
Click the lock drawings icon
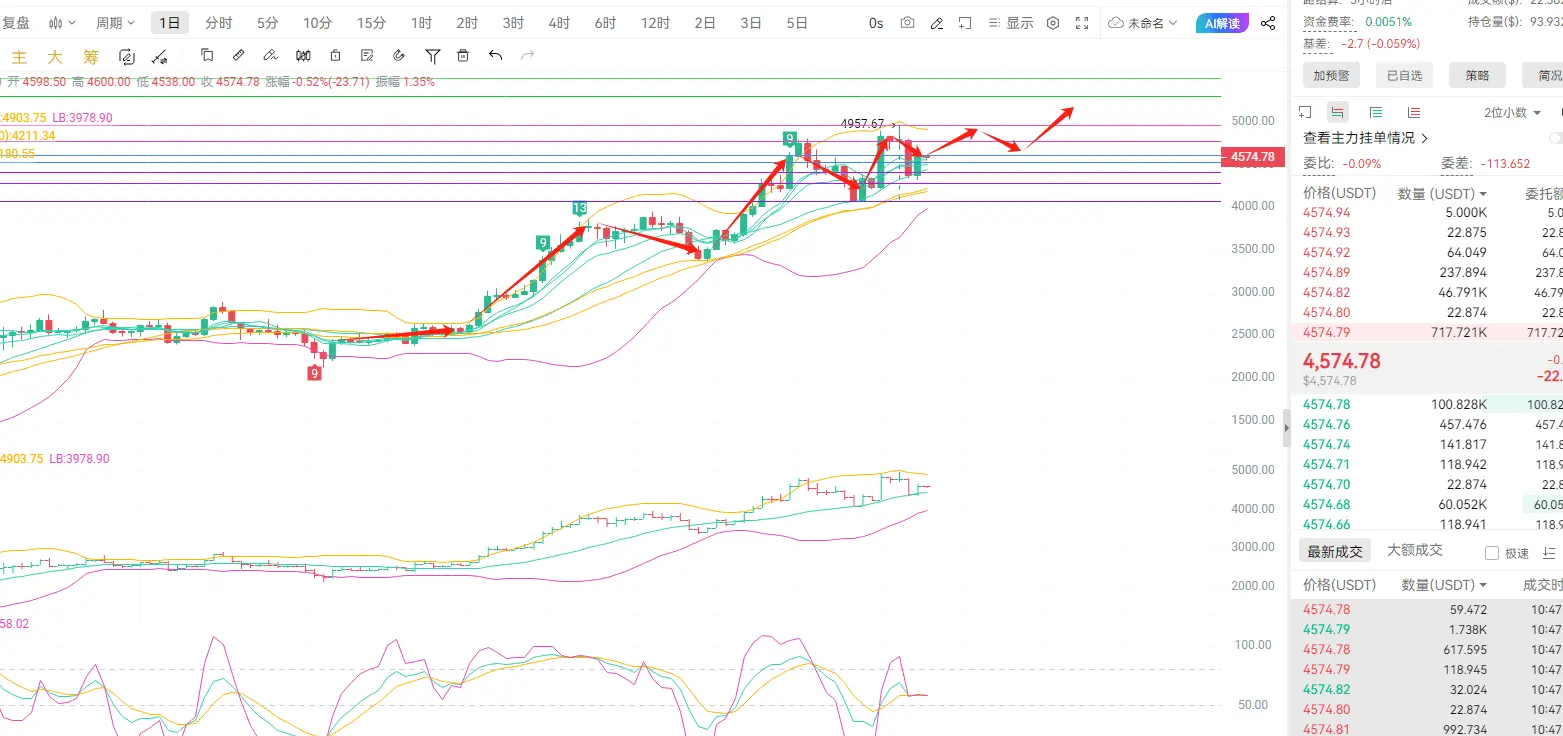(335, 56)
